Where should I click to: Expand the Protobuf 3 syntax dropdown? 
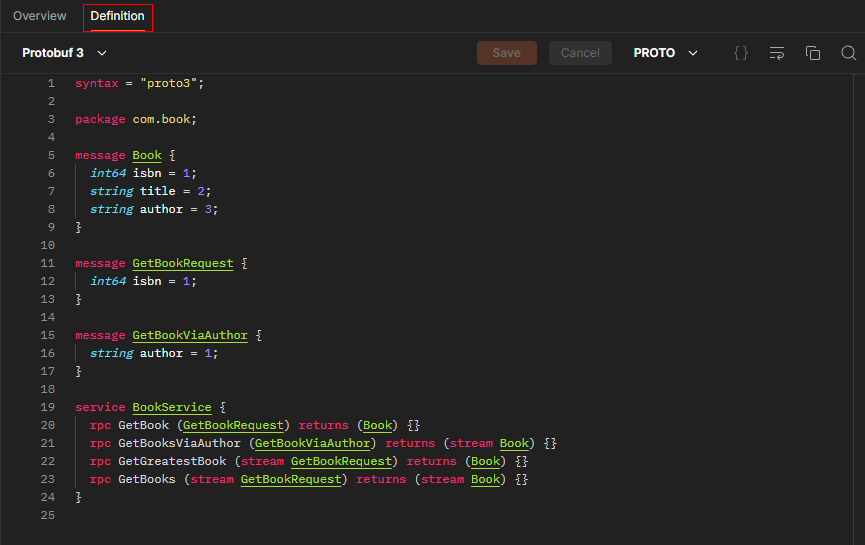pyautogui.click(x=64, y=53)
